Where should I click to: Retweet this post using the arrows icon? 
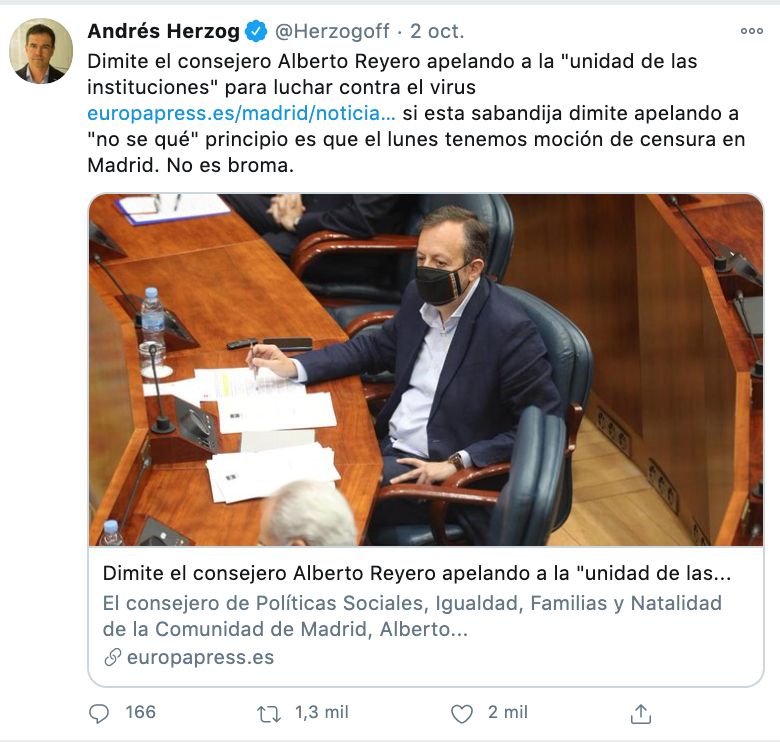pos(269,714)
